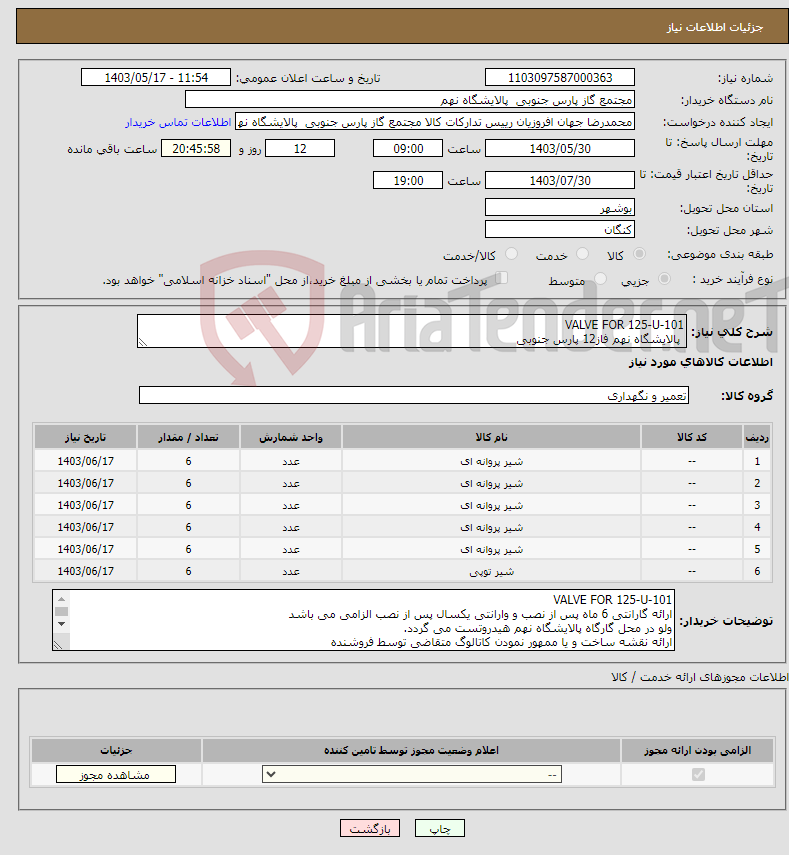Select the متوسط purchase type radio
The height and width of the screenshot is (855, 789).
[x=600, y=279]
